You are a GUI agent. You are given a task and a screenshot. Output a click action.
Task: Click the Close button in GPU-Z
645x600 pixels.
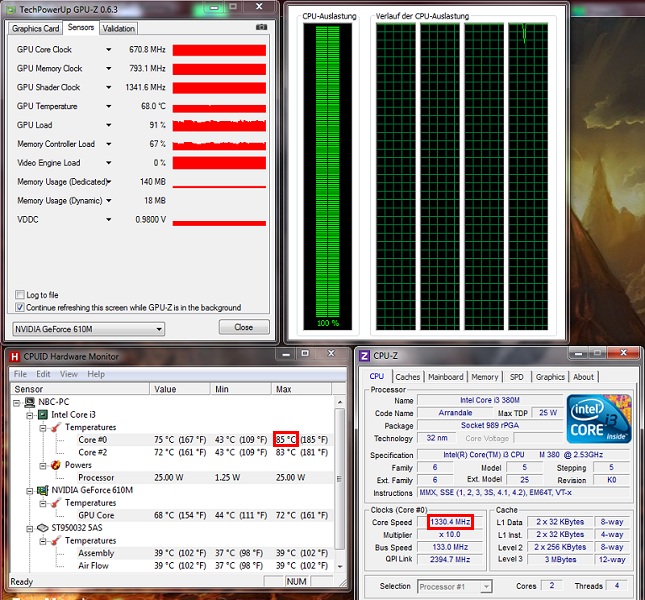click(244, 327)
